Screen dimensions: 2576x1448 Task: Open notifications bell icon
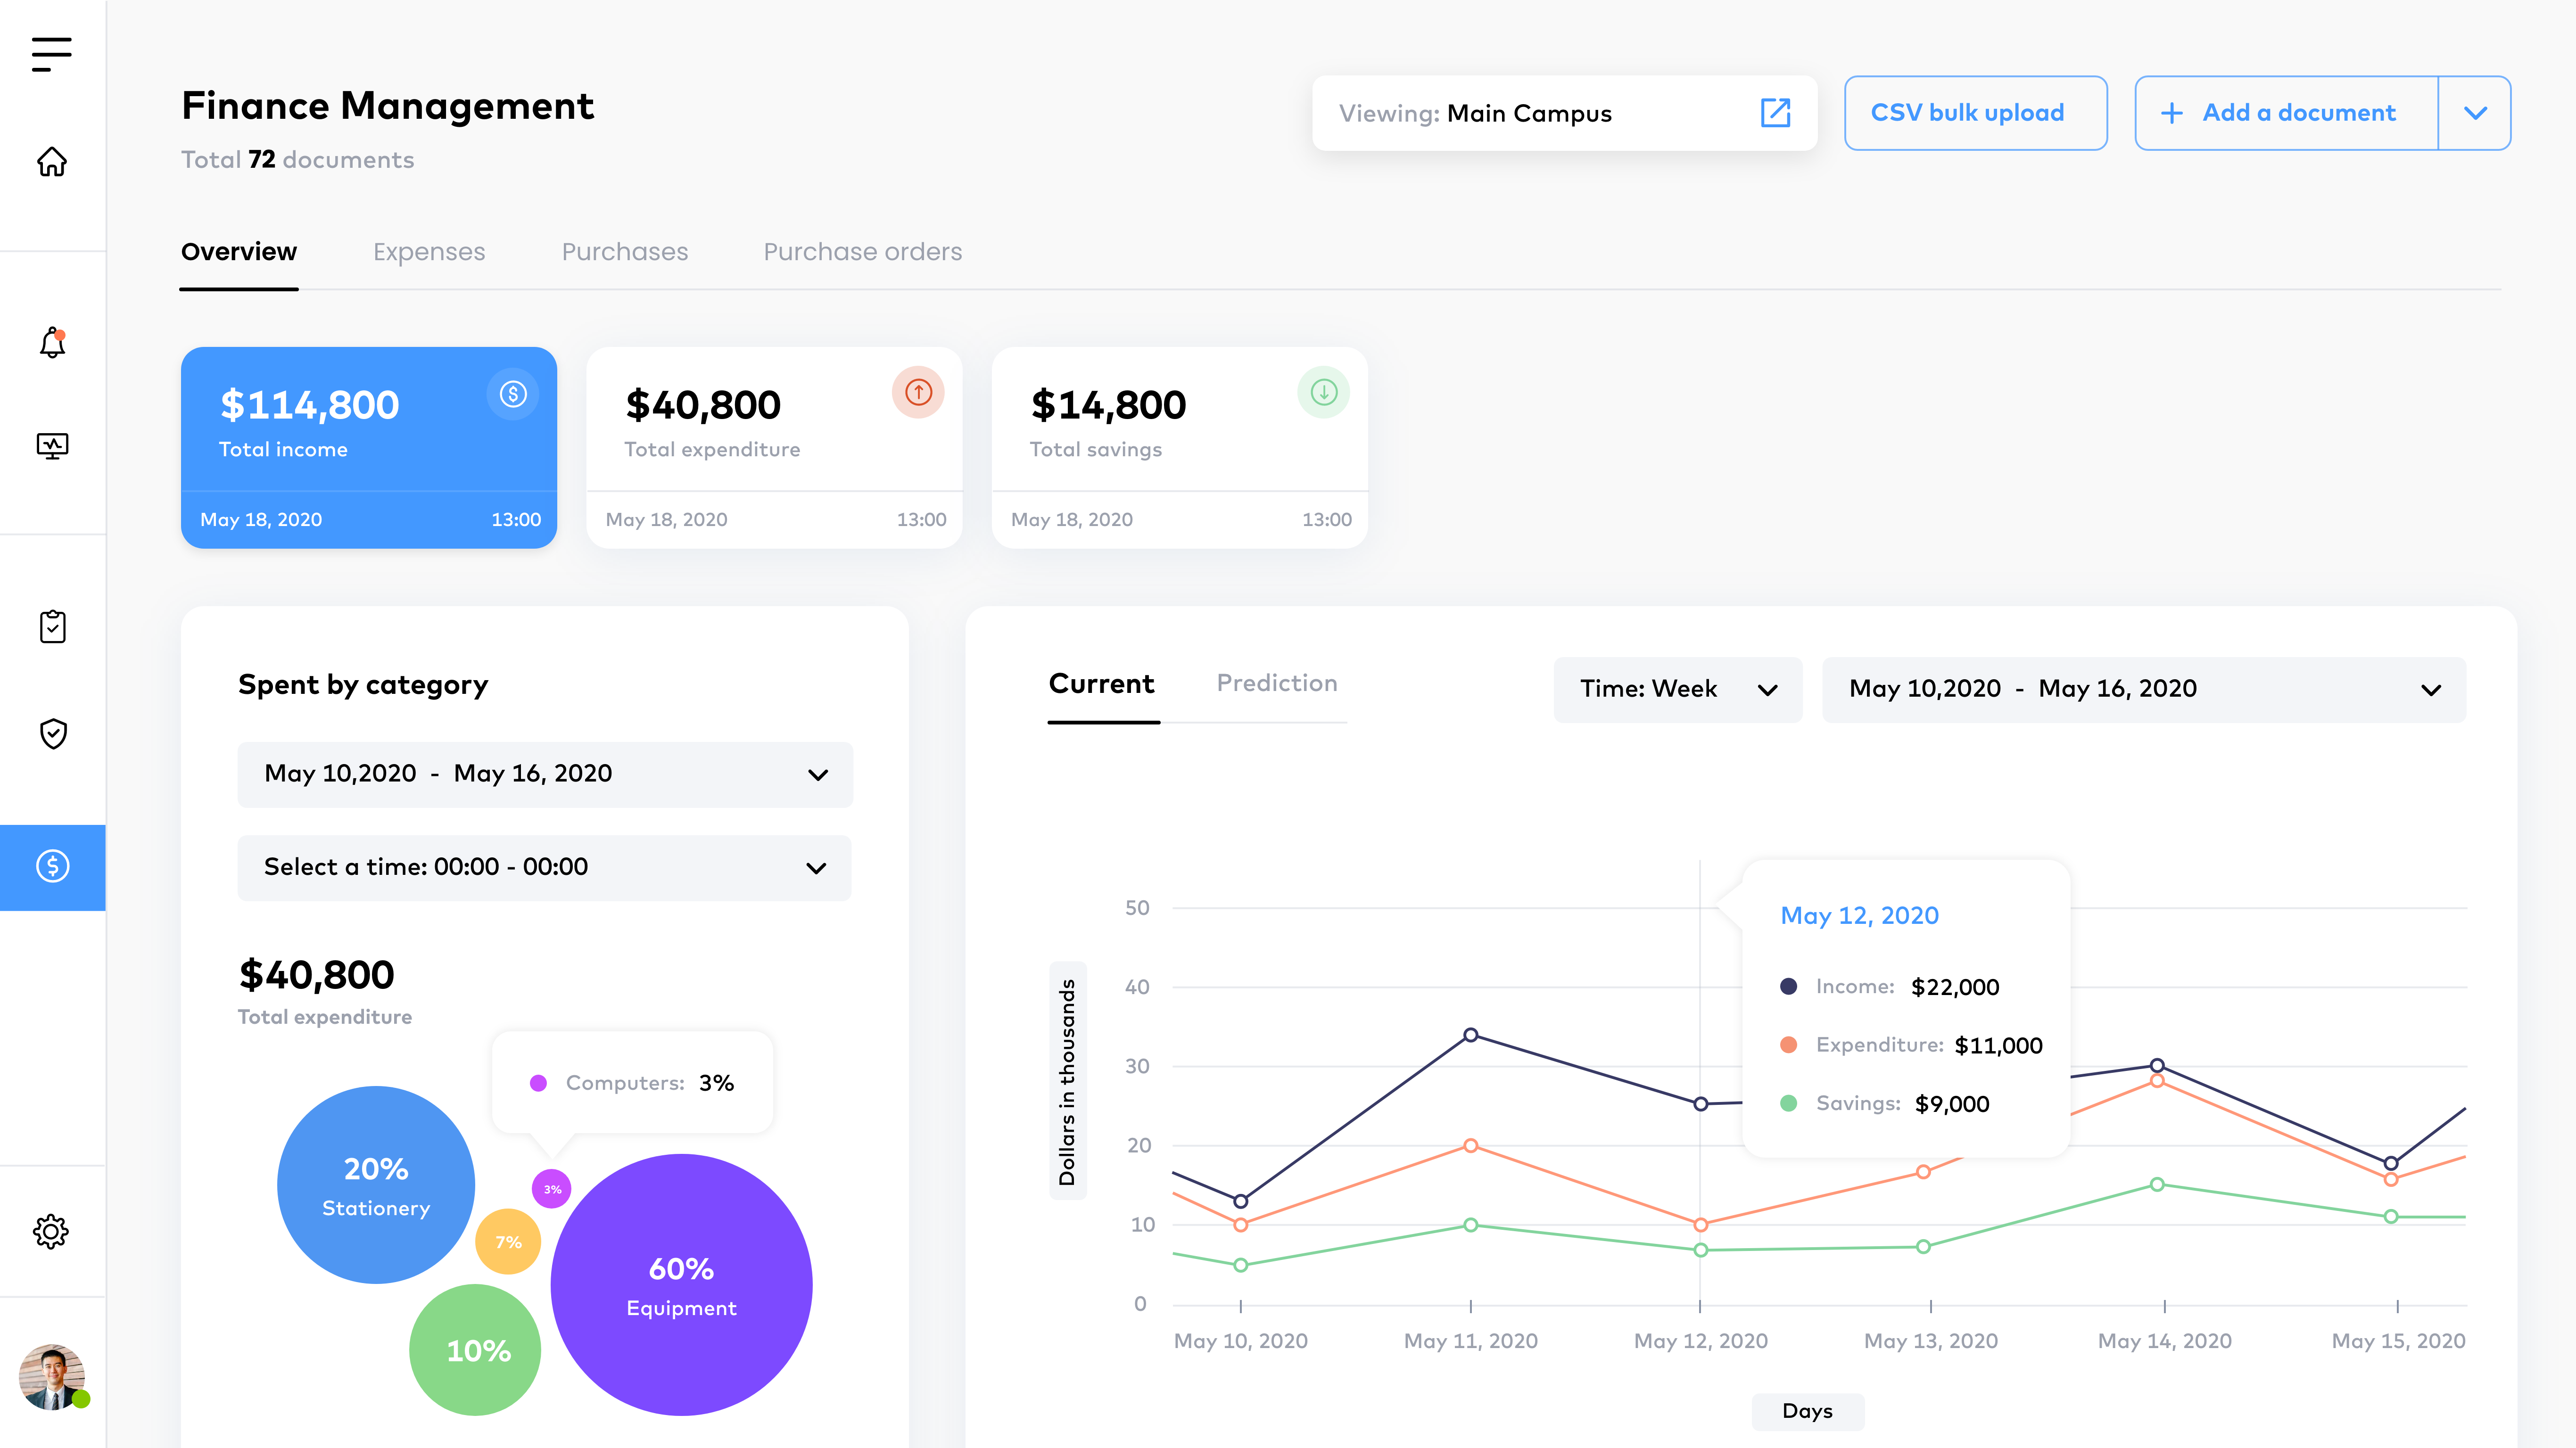tap(52, 343)
